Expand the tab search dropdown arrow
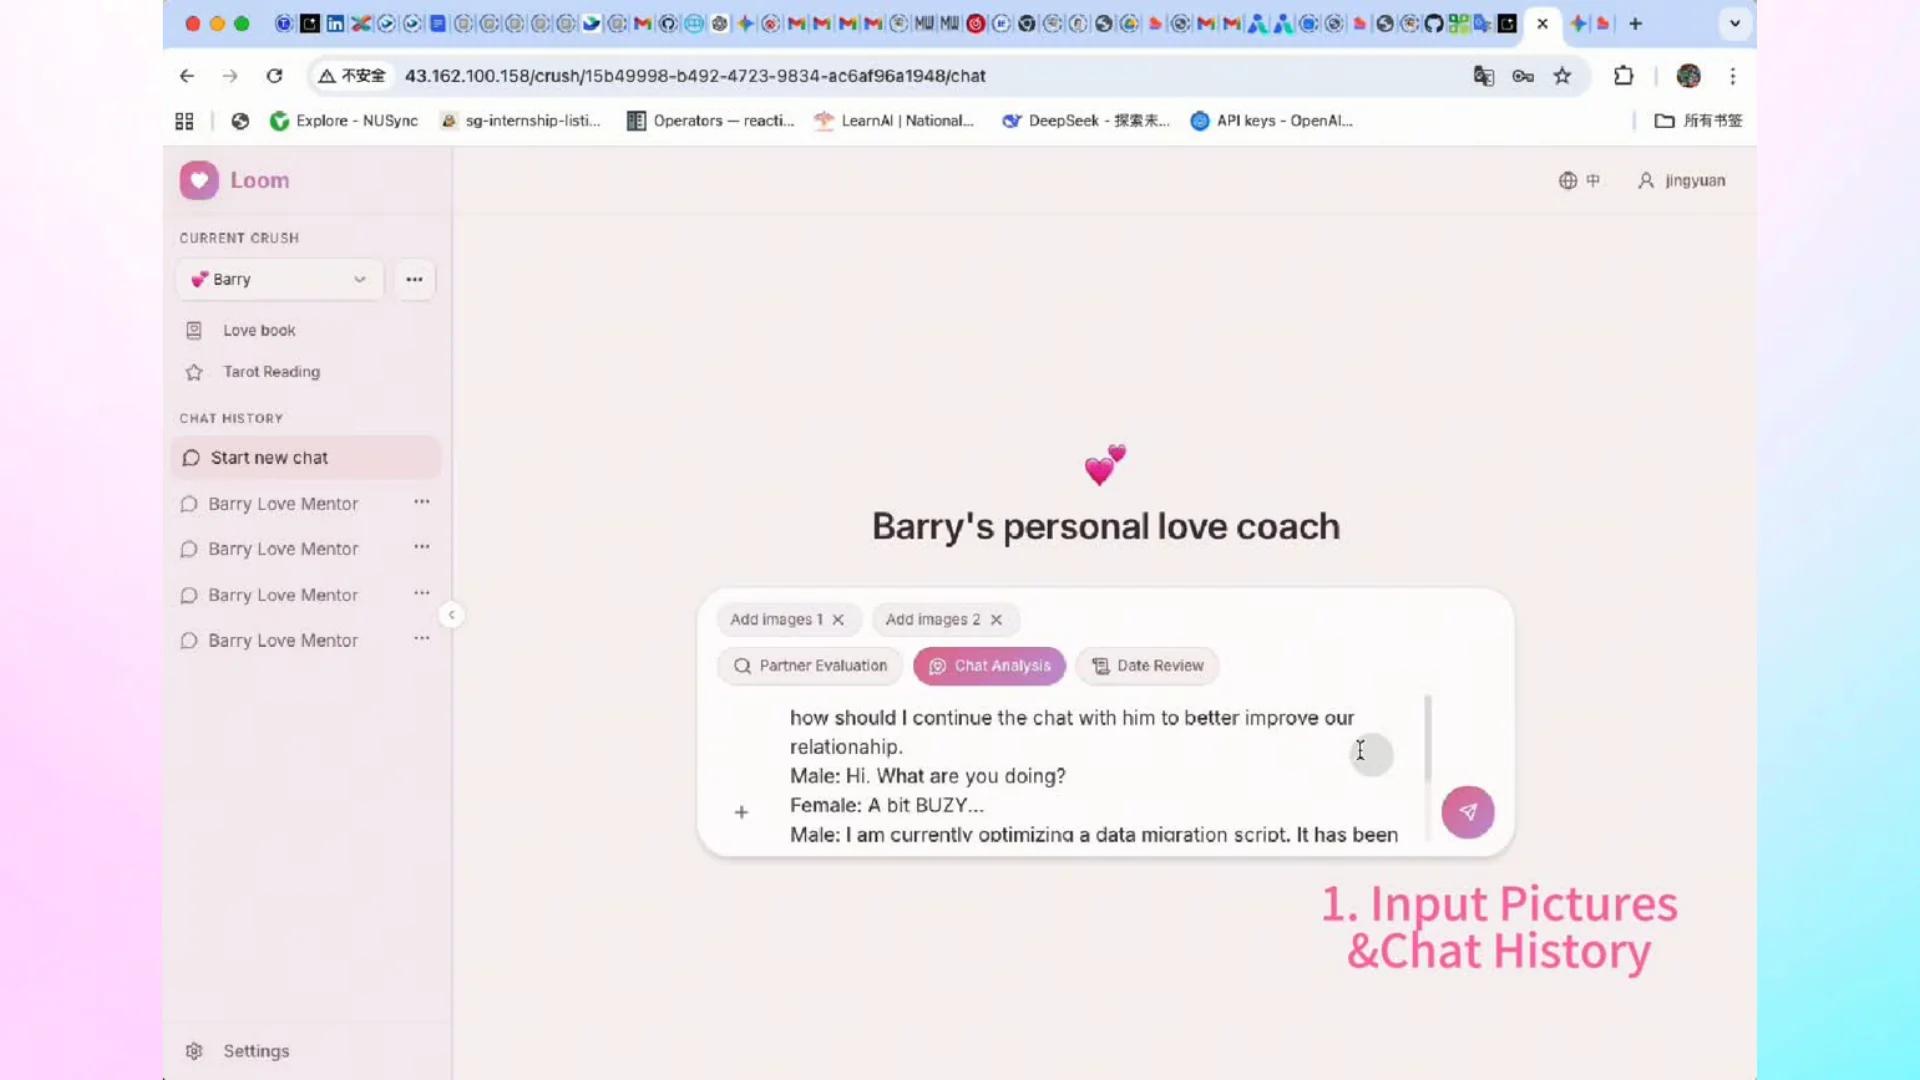This screenshot has width=1920, height=1080. tap(1735, 23)
